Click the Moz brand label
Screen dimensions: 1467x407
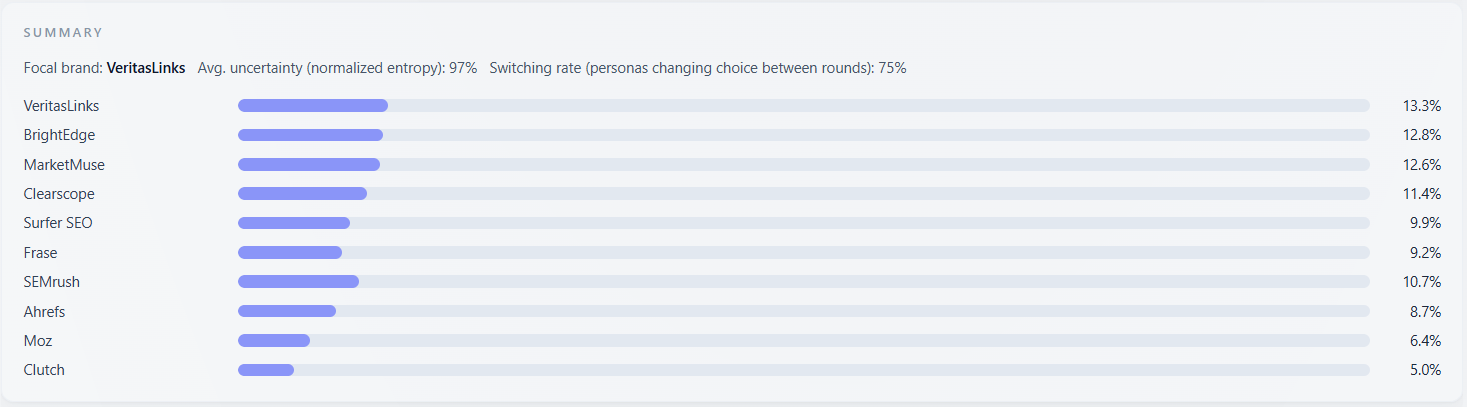(38, 341)
